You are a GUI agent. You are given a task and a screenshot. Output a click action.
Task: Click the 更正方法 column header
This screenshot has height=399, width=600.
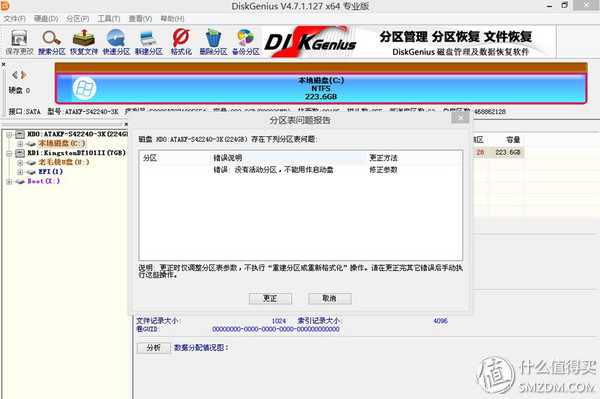[x=414, y=158]
